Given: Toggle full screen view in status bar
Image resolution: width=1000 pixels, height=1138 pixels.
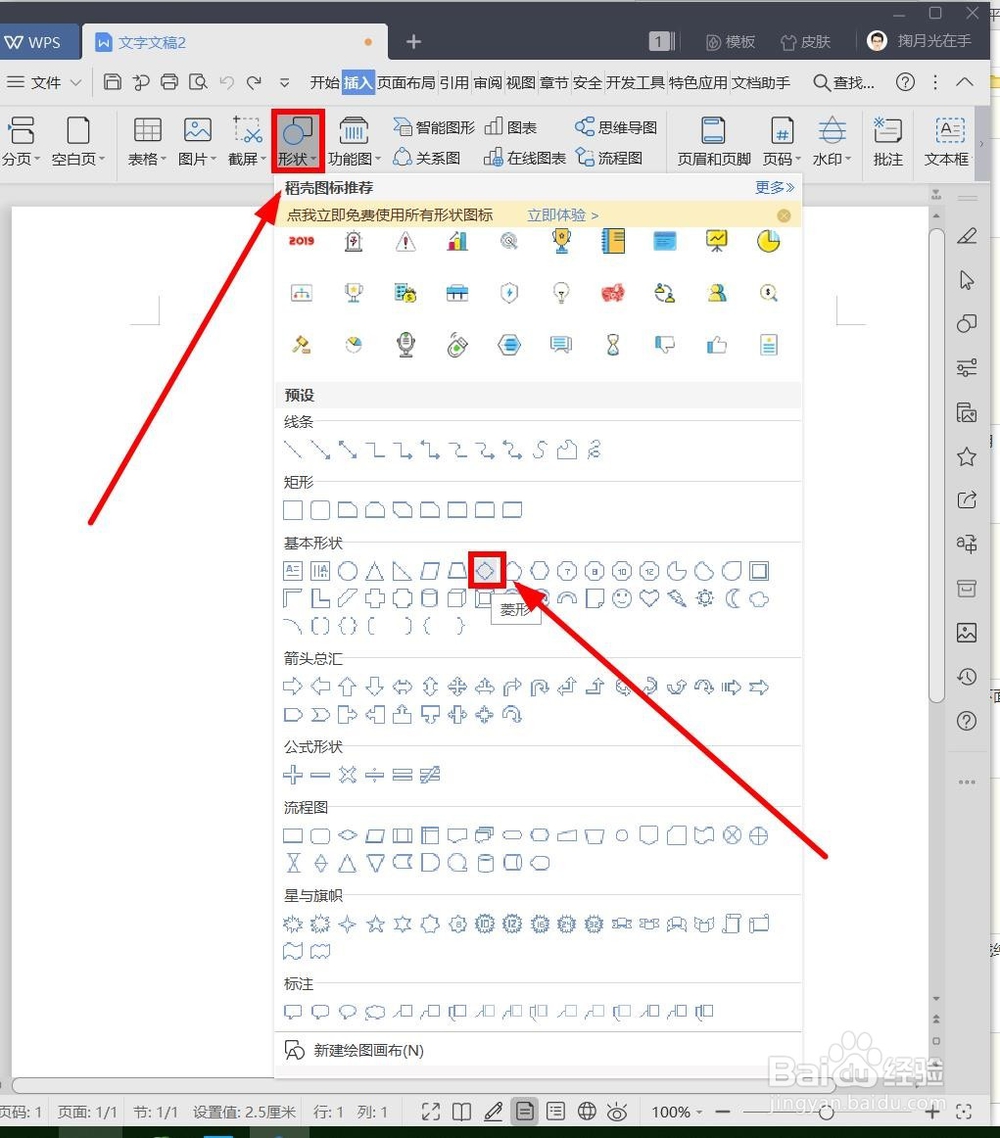Looking at the screenshot, I should tap(430, 1111).
